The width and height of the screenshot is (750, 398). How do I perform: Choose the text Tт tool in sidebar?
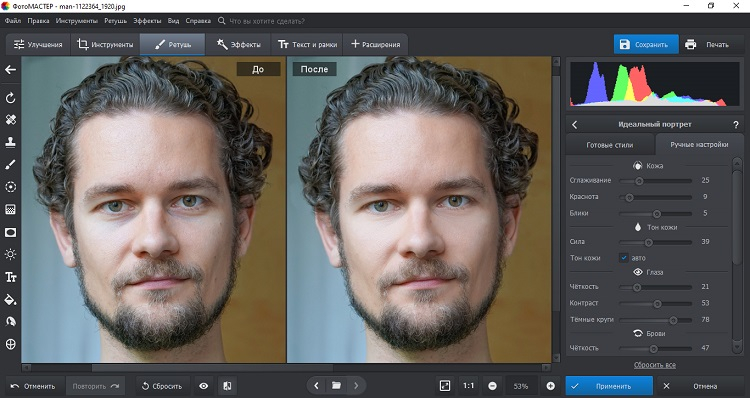click(11, 277)
